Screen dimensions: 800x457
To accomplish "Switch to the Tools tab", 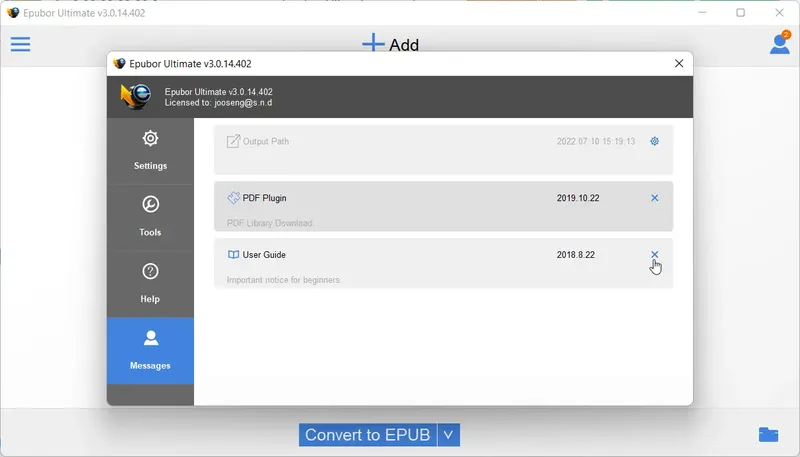I will (x=151, y=217).
